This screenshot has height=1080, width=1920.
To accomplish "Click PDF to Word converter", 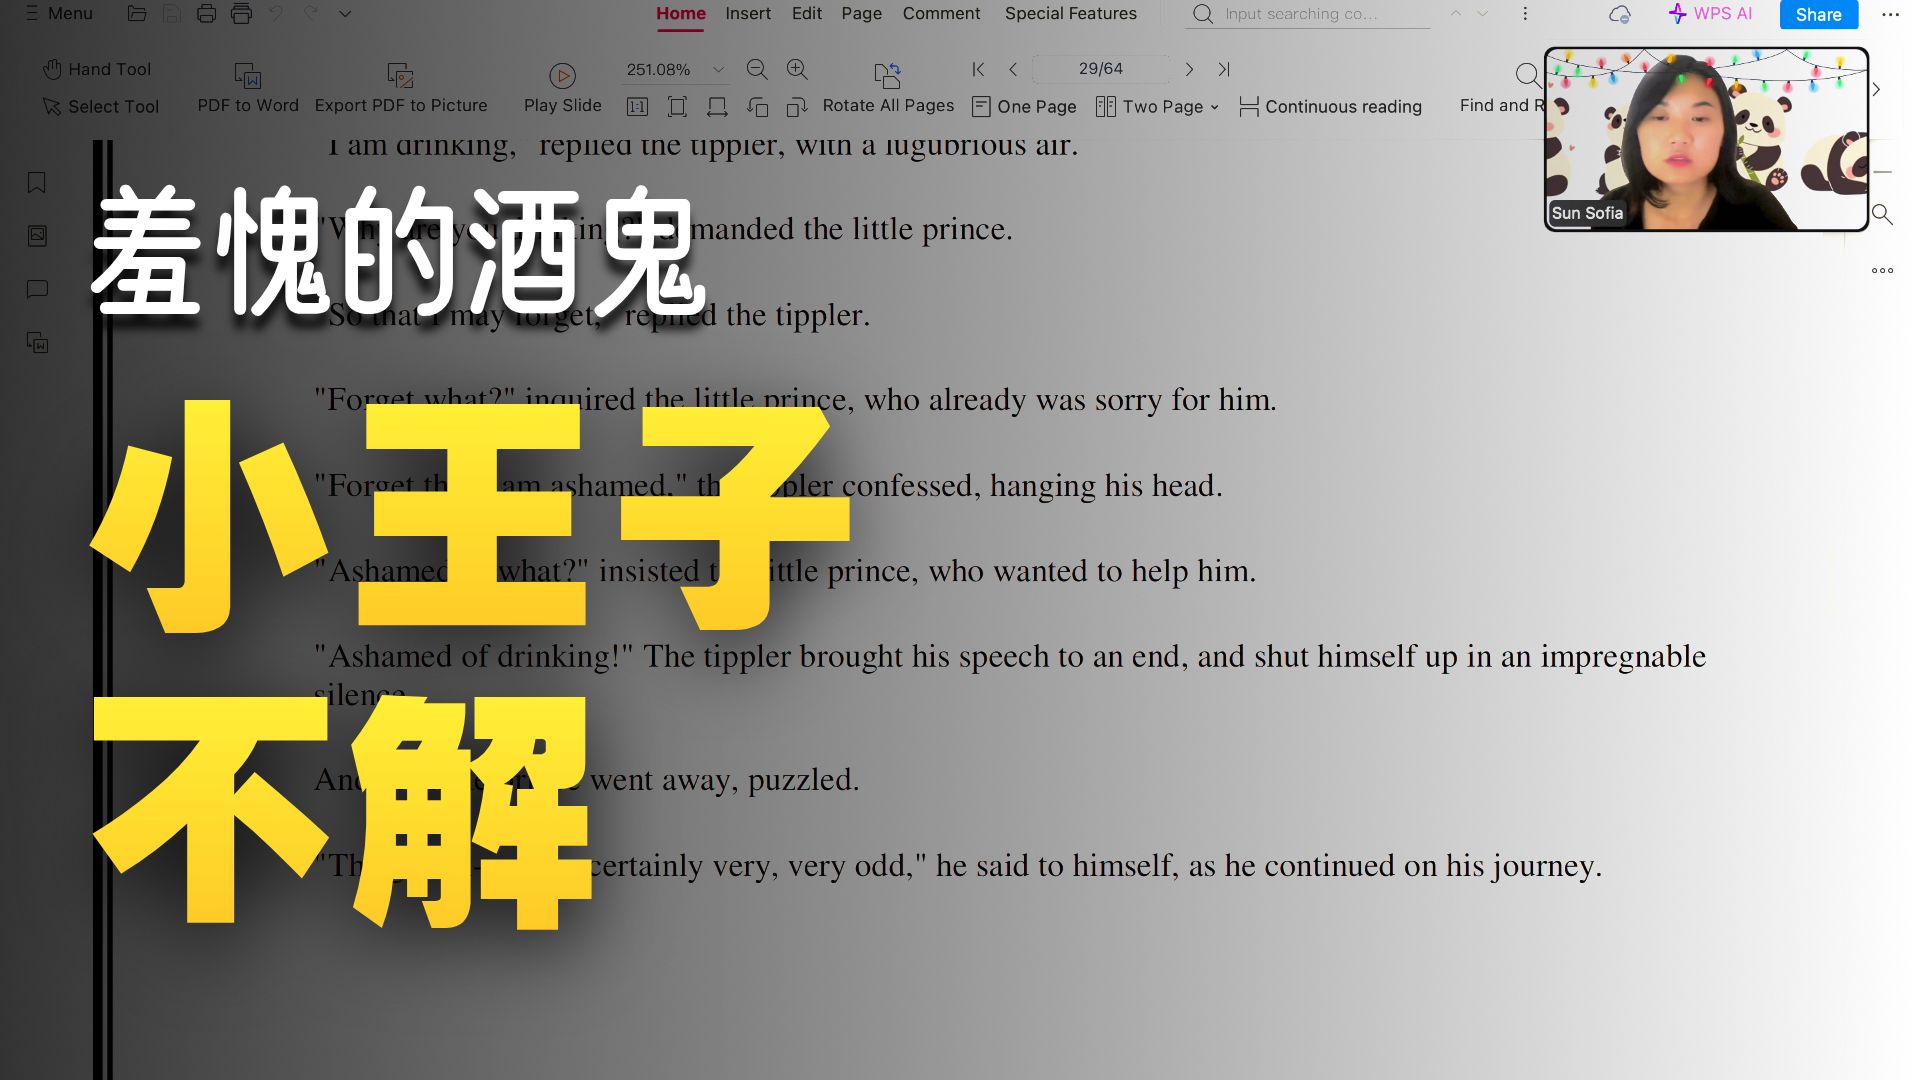I will coord(248,88).
